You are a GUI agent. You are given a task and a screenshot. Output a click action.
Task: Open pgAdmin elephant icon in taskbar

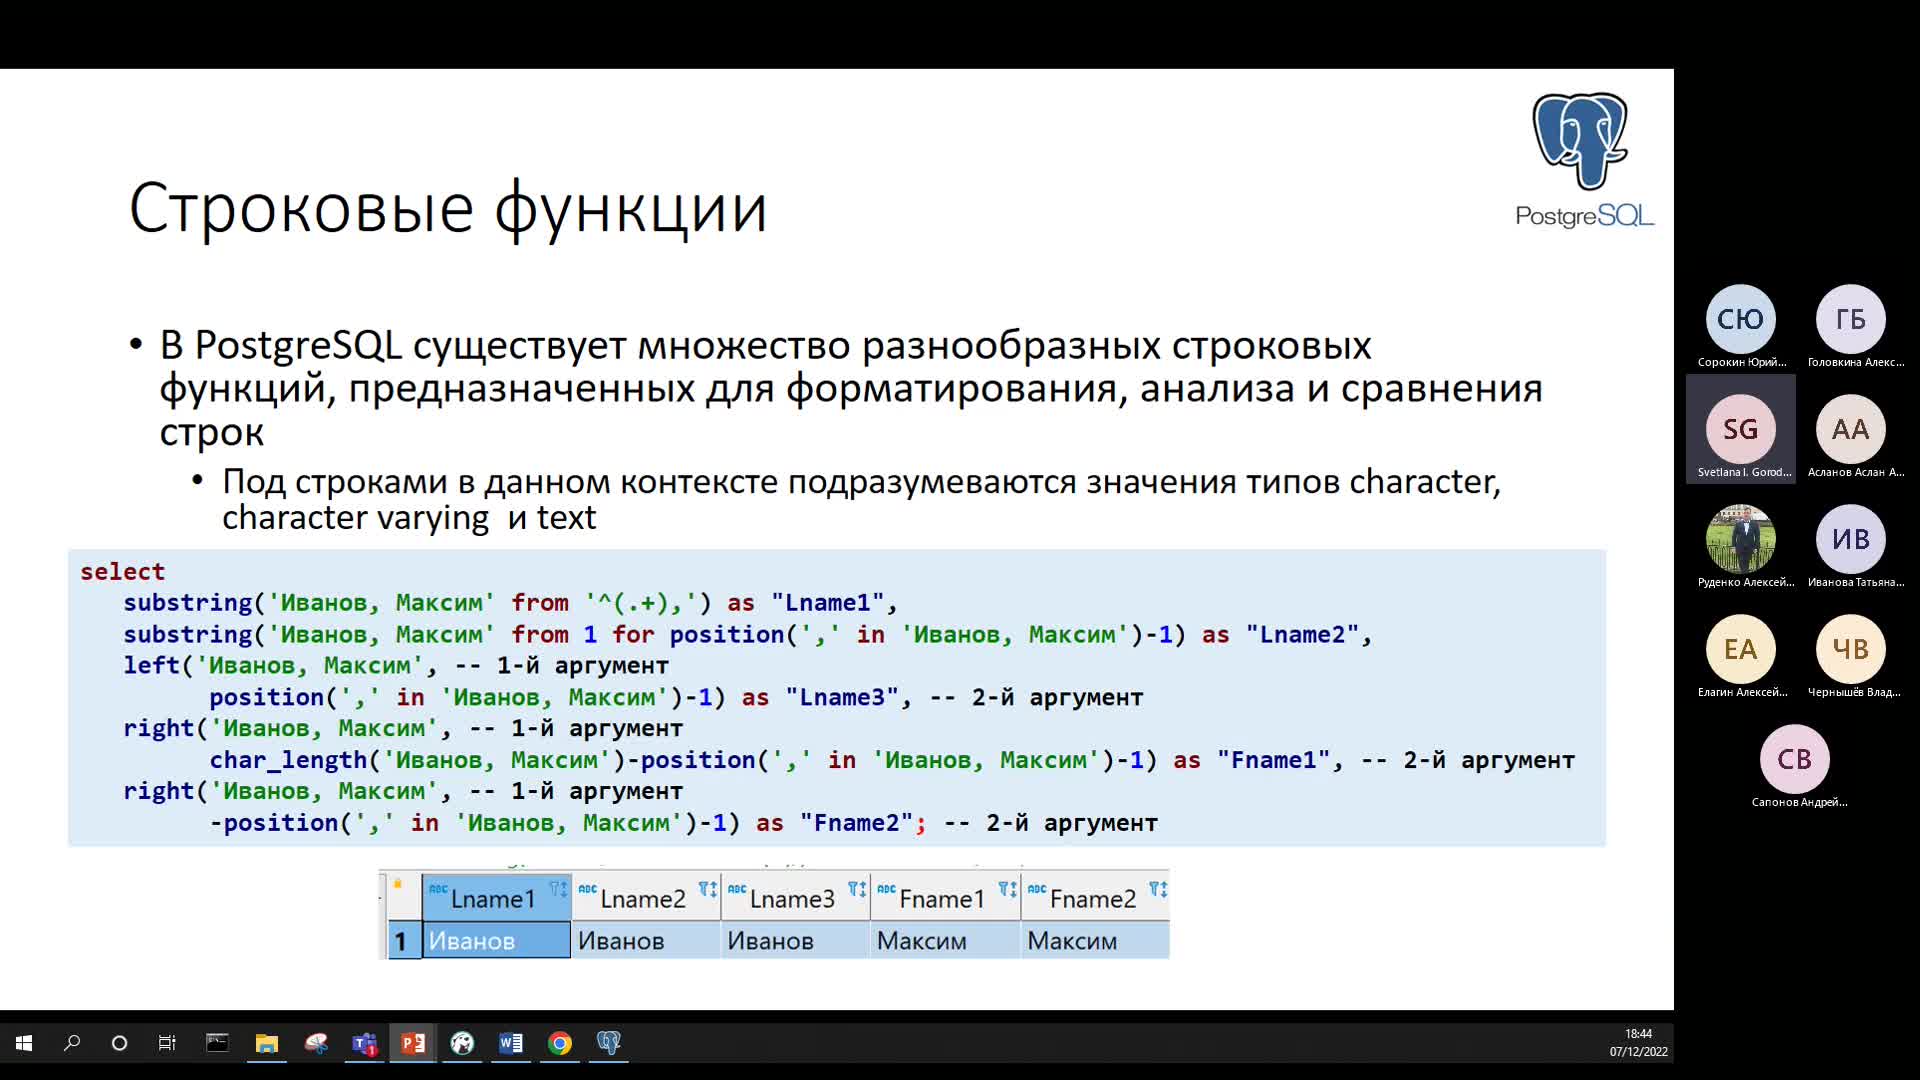[x=609, y=1043]
